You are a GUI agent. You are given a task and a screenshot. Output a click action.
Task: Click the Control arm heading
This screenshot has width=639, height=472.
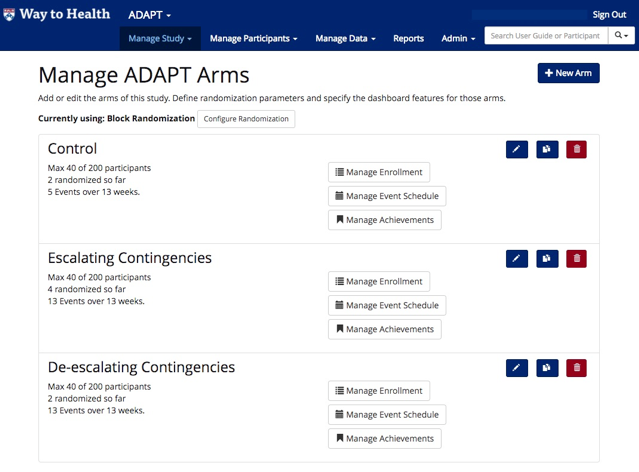pyautogui.click(x=73, y=149)
